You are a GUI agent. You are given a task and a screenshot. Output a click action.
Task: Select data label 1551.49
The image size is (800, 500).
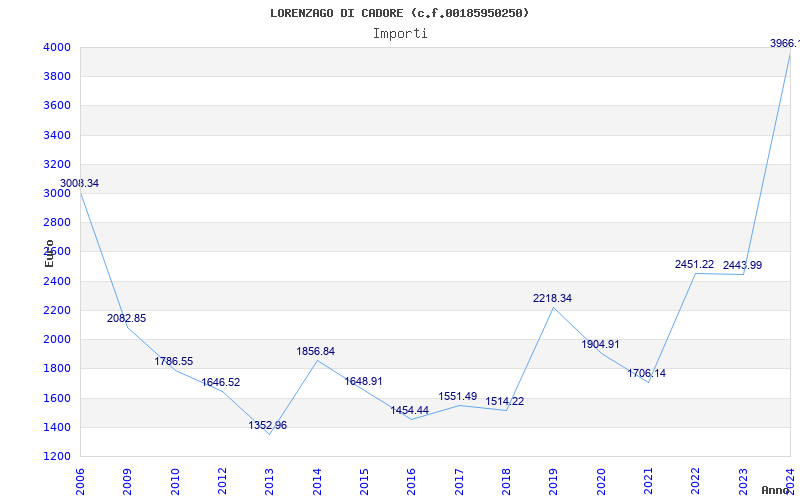pyautogui.click(x=458, y=396)
